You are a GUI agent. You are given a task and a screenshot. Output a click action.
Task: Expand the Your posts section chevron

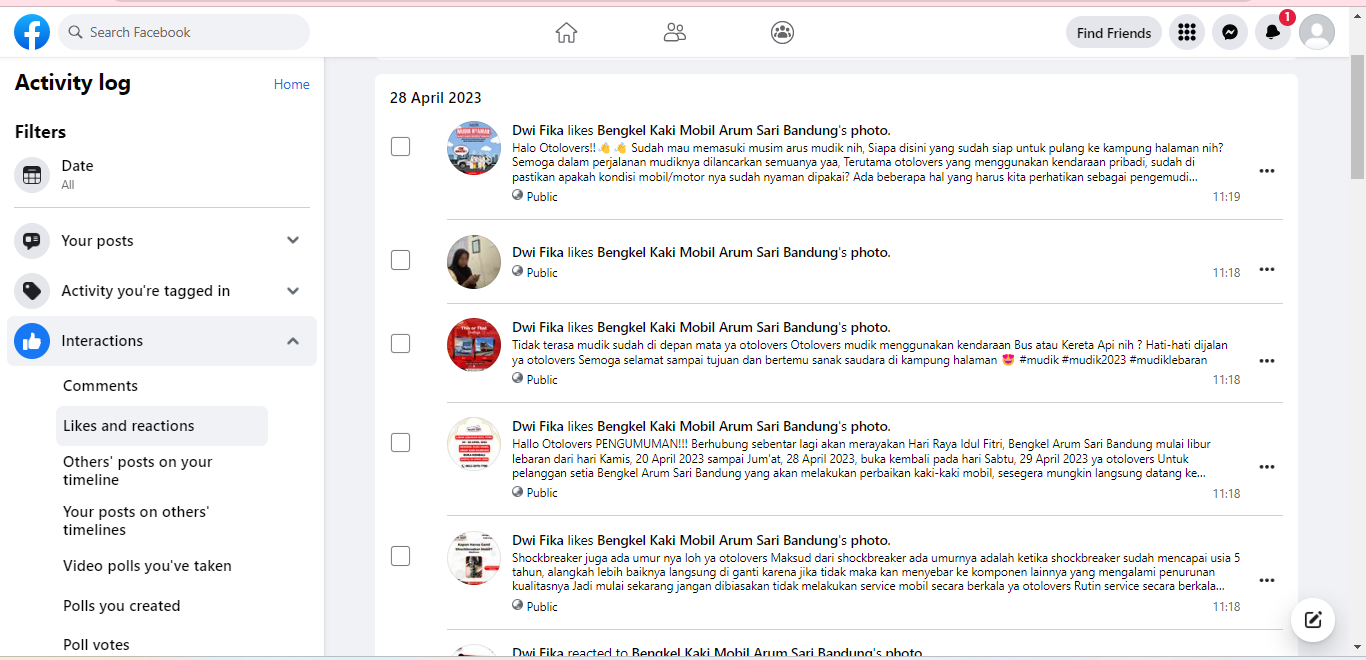(293, 240)
